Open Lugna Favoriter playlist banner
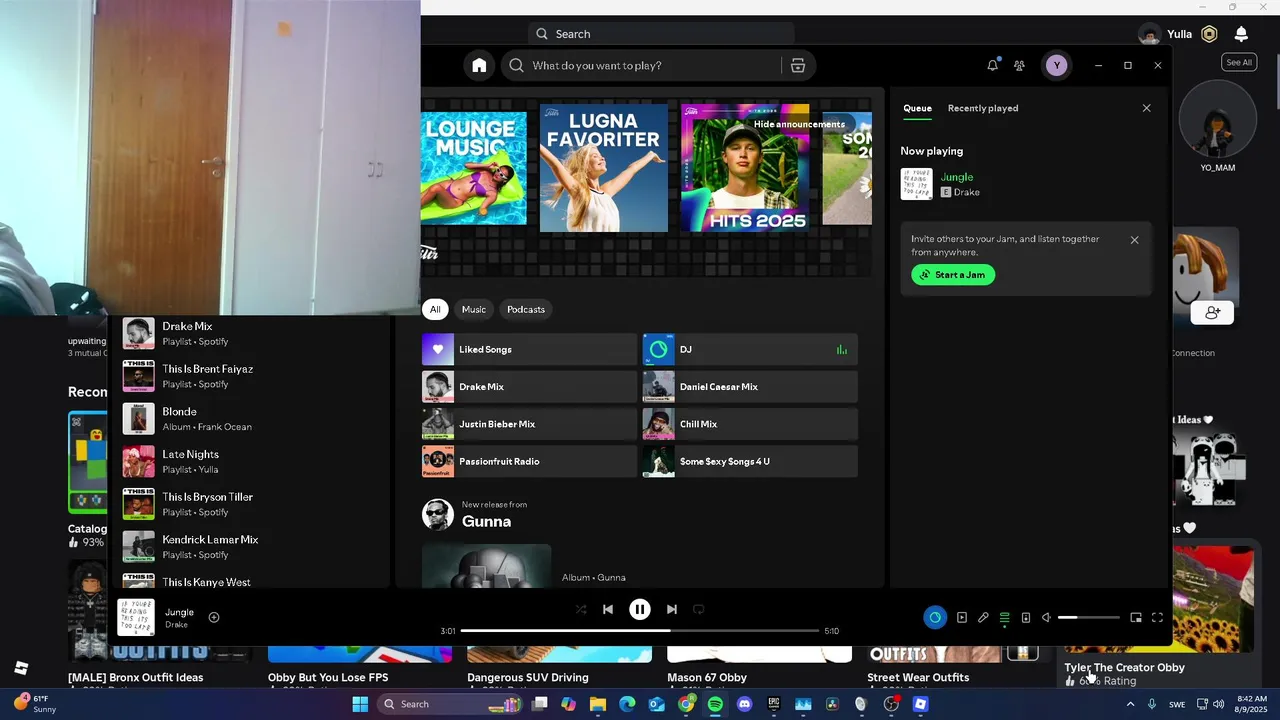 click(x=604, y=168)
